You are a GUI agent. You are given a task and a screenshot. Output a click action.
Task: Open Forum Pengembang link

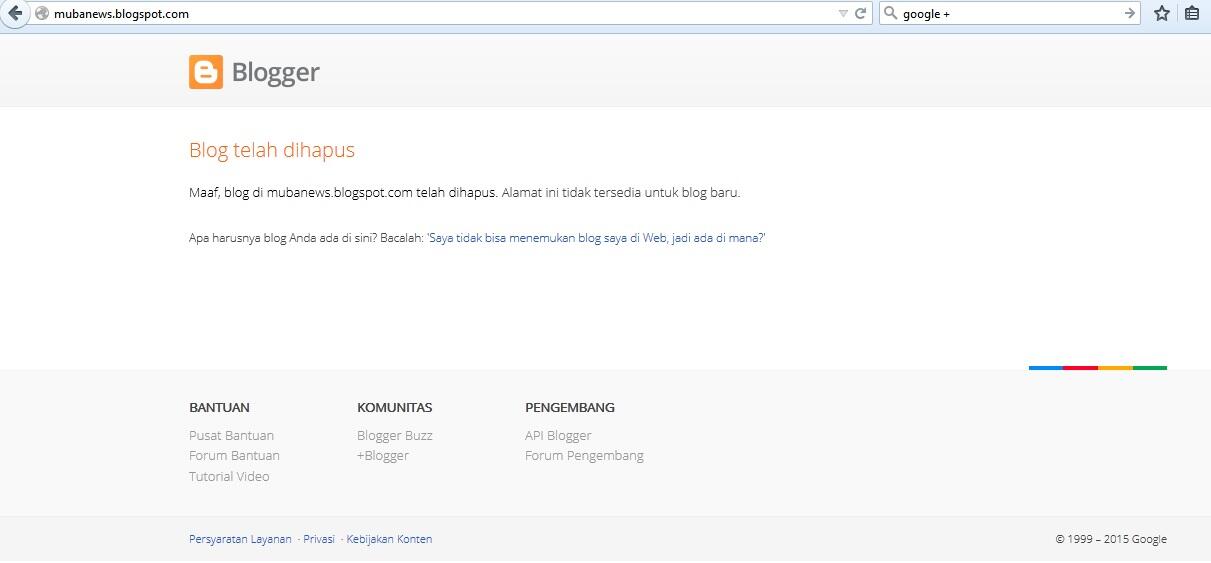pos(584,455)
